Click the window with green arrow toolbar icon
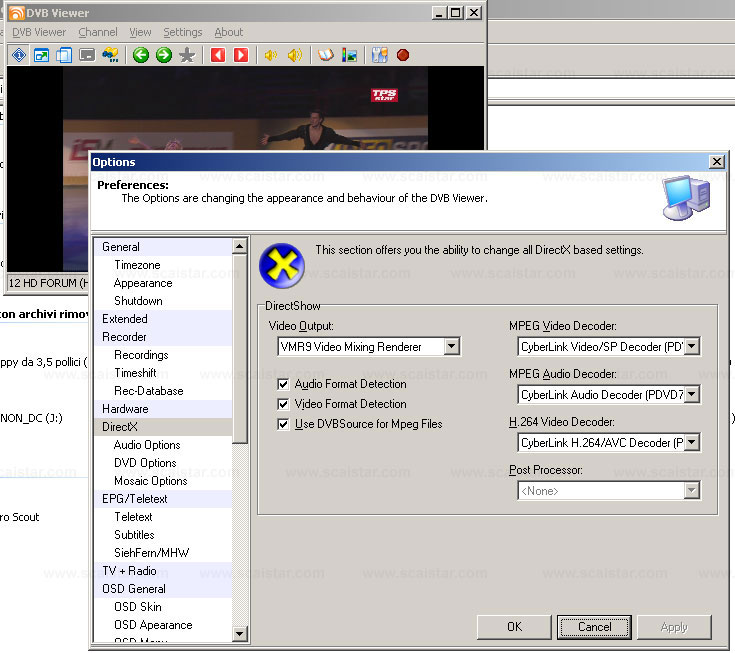This screenshot has height=653, width=735. (41, 55)
